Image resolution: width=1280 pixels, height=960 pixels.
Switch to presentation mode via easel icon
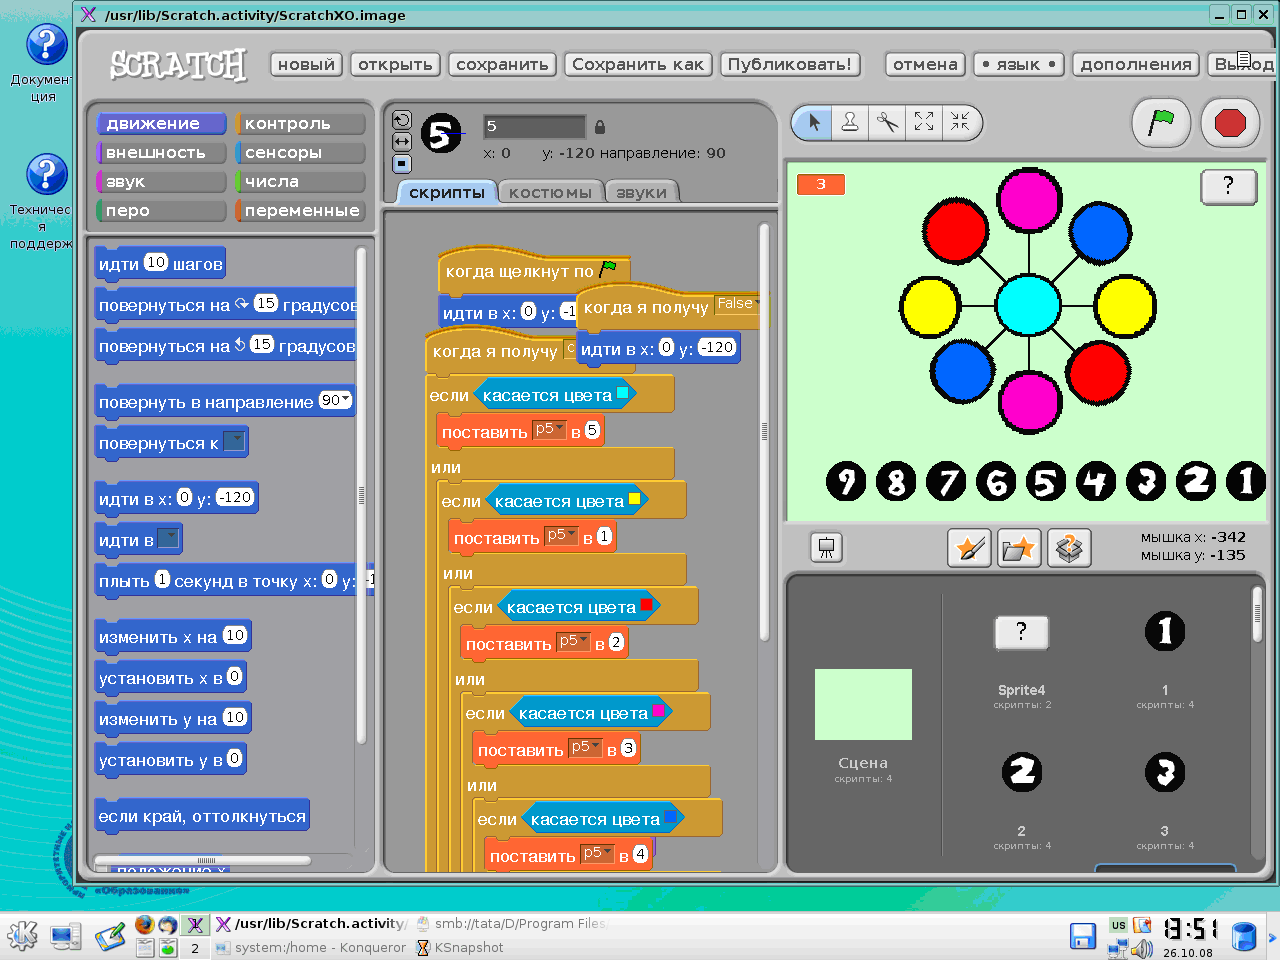[x=826, y=548]
